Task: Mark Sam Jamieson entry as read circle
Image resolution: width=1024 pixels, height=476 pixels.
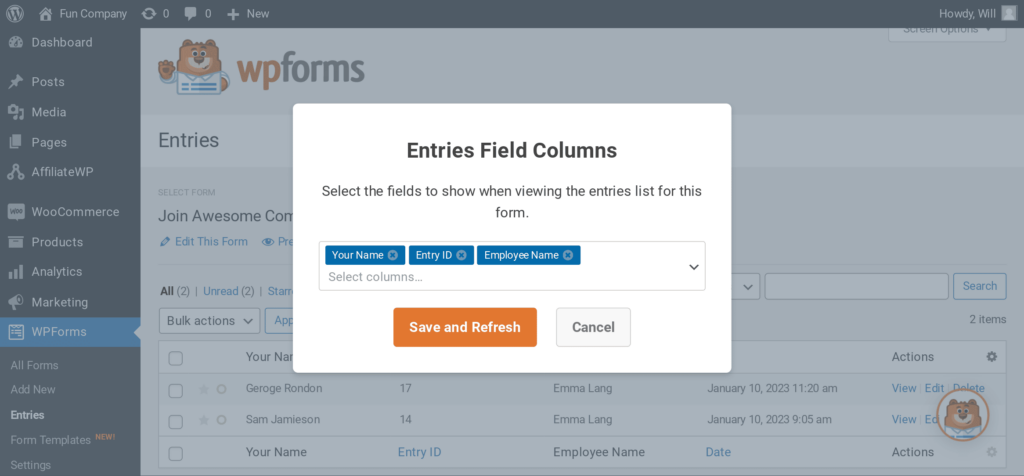Action: pyautogui.click(x=221, y=420)
